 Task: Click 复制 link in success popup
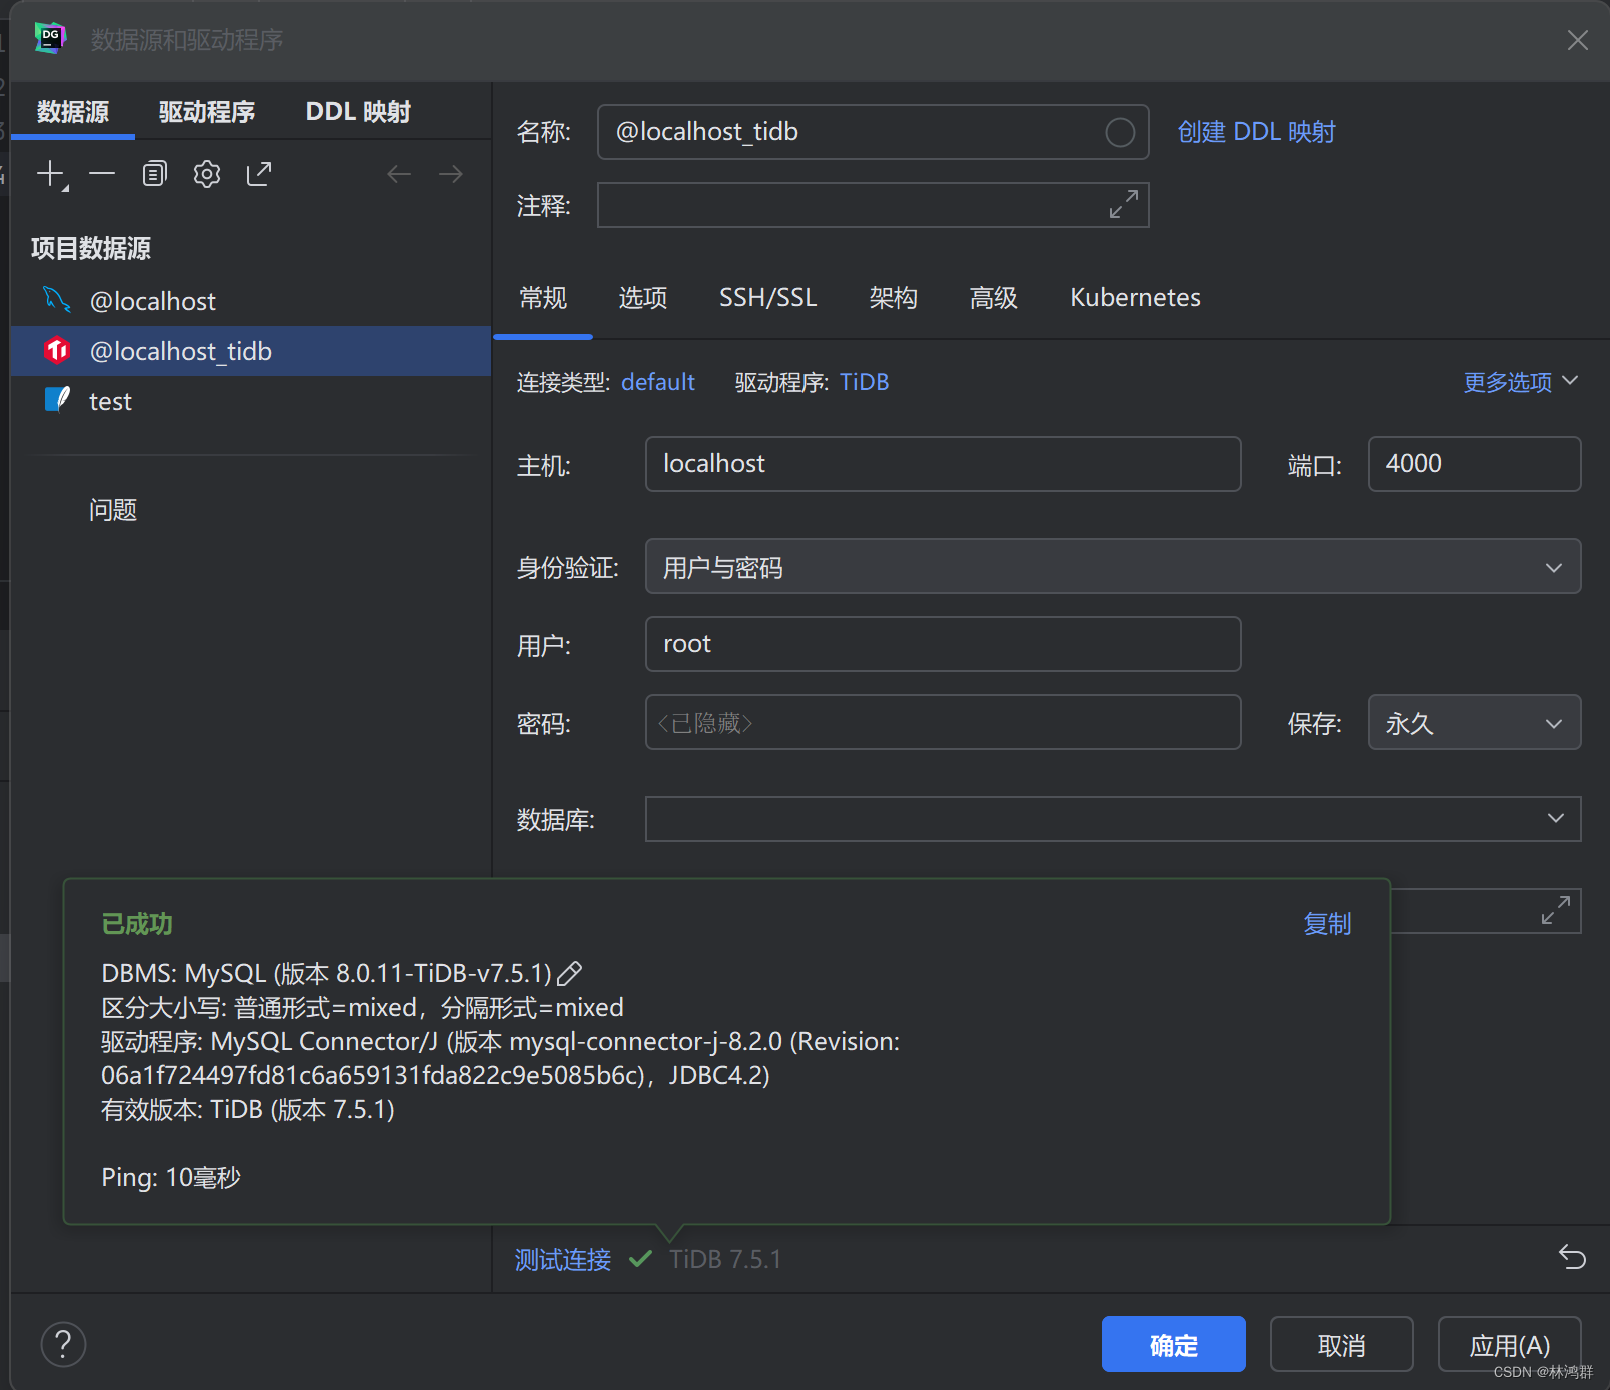pyautogui.click(x=1327, y=924)
